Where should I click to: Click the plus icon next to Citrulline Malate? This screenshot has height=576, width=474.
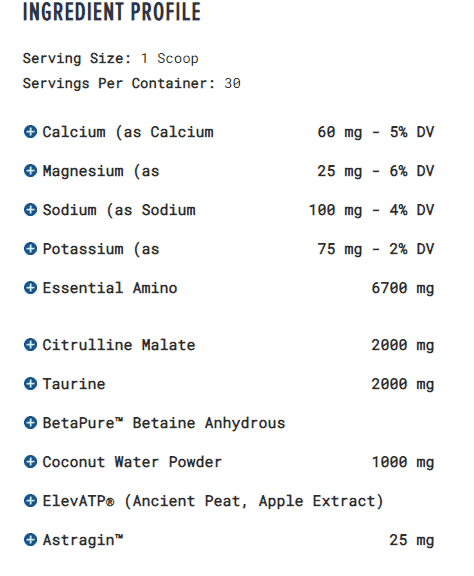click(30, 345)
